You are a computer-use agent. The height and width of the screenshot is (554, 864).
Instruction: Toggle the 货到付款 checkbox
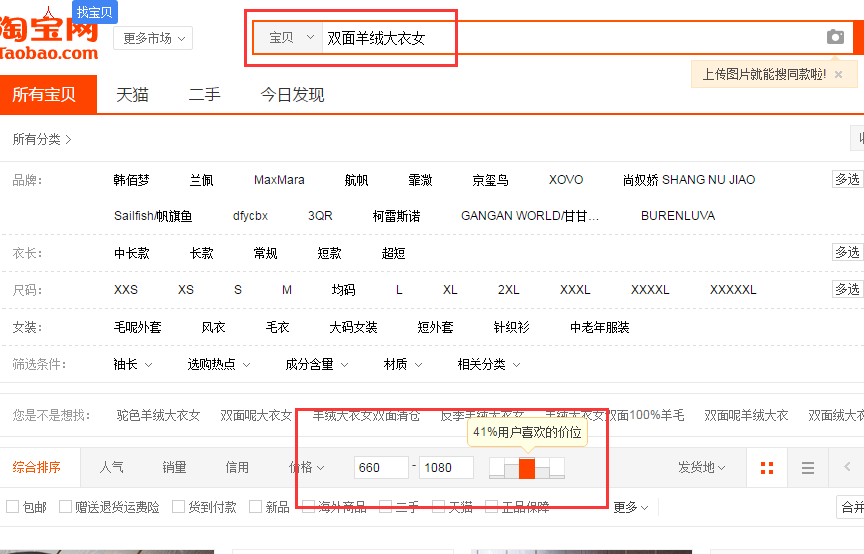click(x=179, y=507)
